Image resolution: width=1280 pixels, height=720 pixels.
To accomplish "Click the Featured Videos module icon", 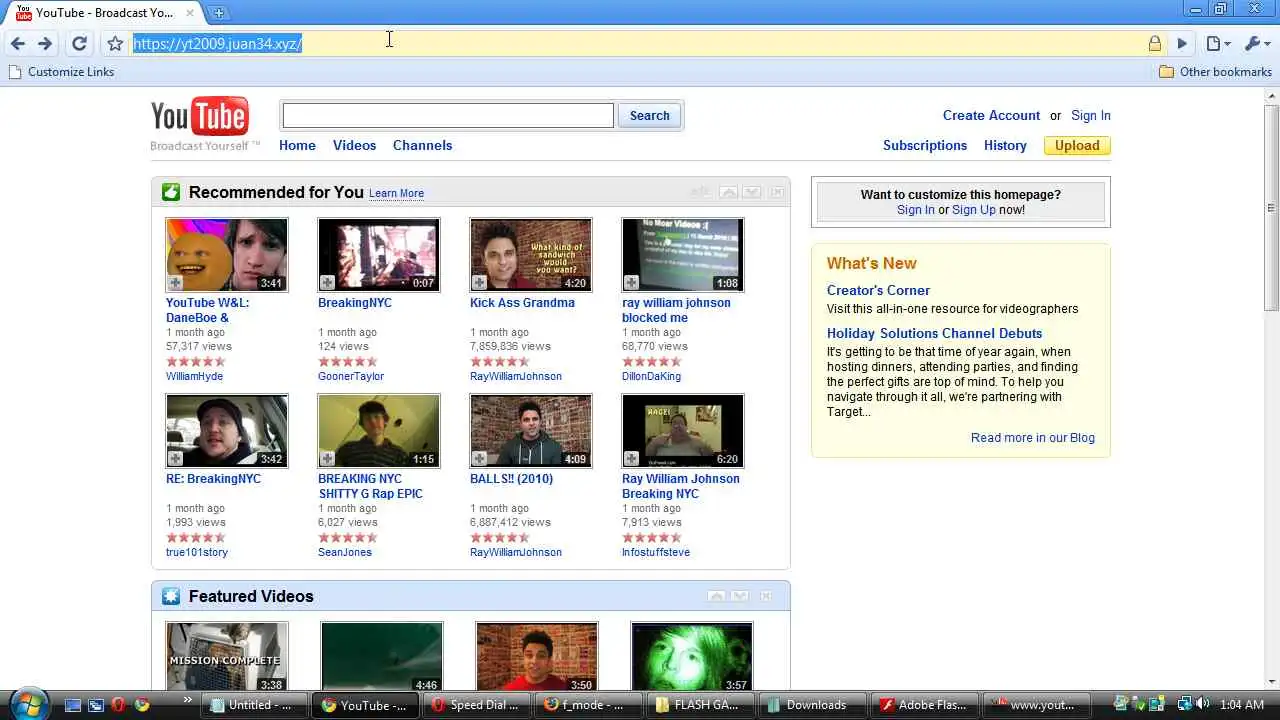I will (x=171, y=596).
